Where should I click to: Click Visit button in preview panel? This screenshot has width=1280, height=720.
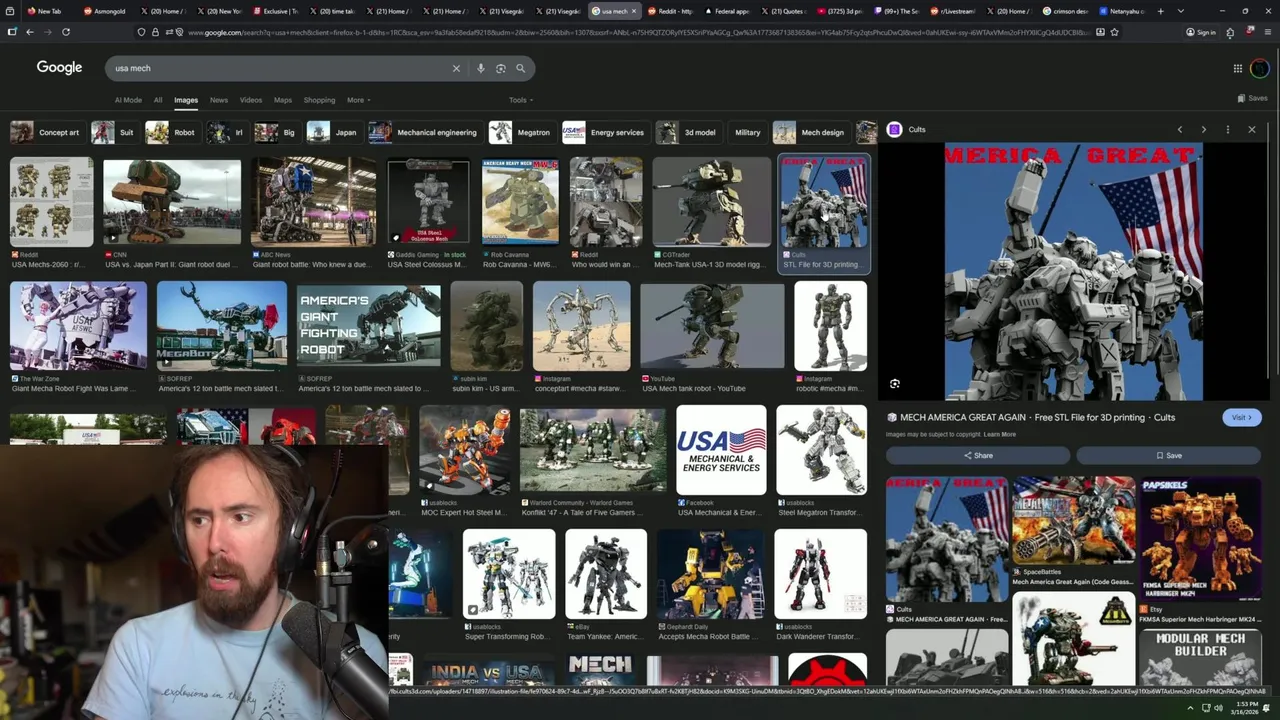[1242, 417]
